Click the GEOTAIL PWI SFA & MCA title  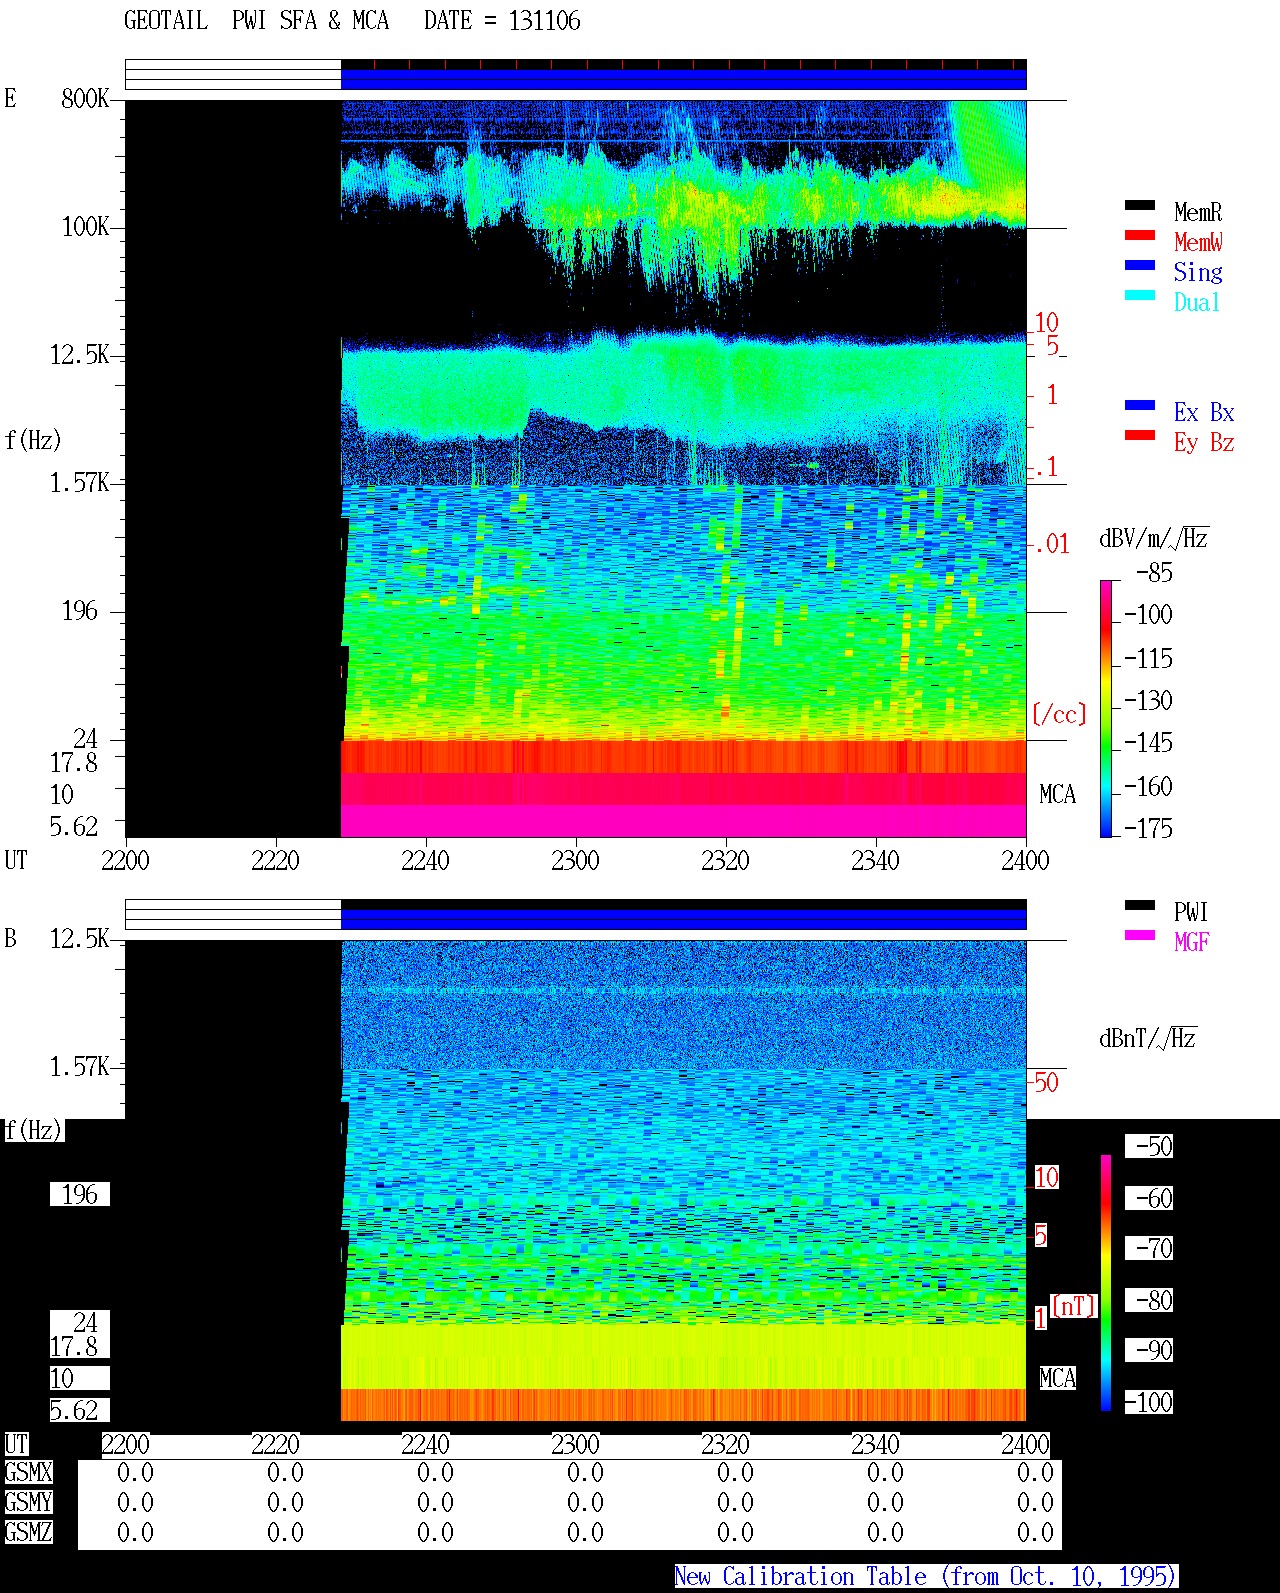(x=256, y=21)
